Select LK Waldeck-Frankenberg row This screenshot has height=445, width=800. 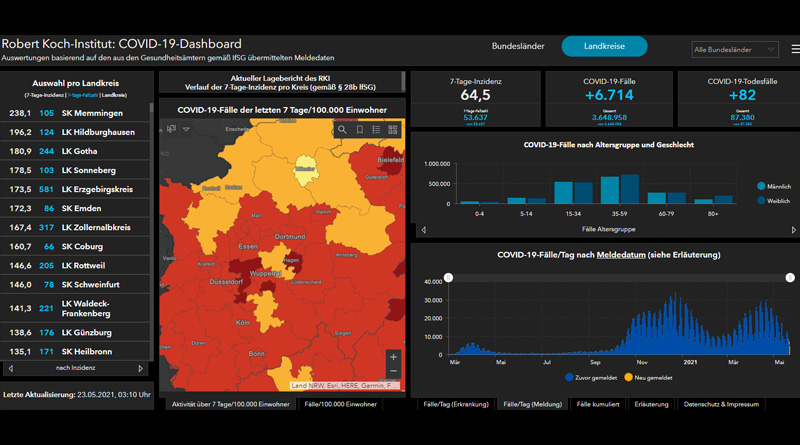coord(75,308)
